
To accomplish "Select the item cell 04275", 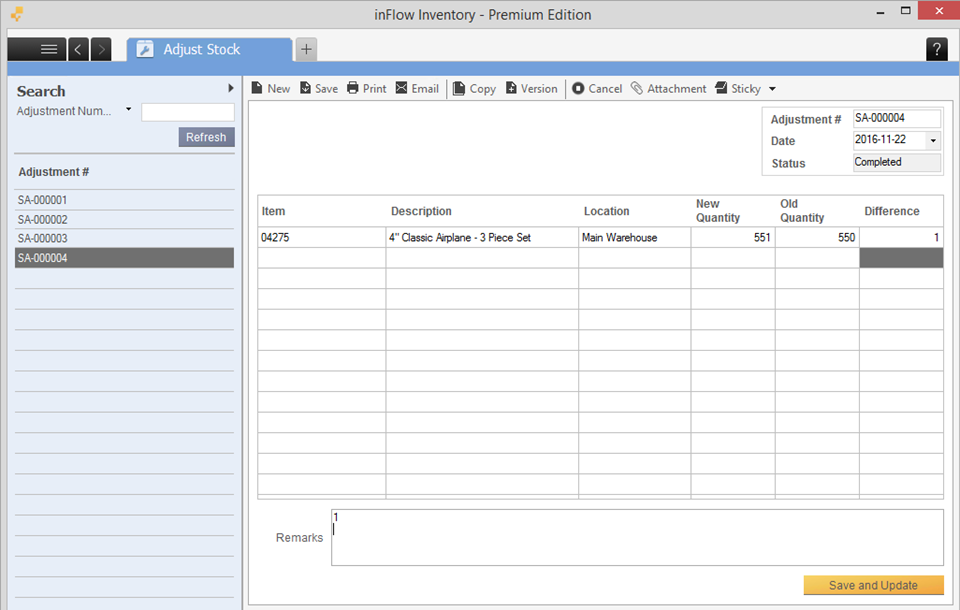I will (x=322, y=238).
